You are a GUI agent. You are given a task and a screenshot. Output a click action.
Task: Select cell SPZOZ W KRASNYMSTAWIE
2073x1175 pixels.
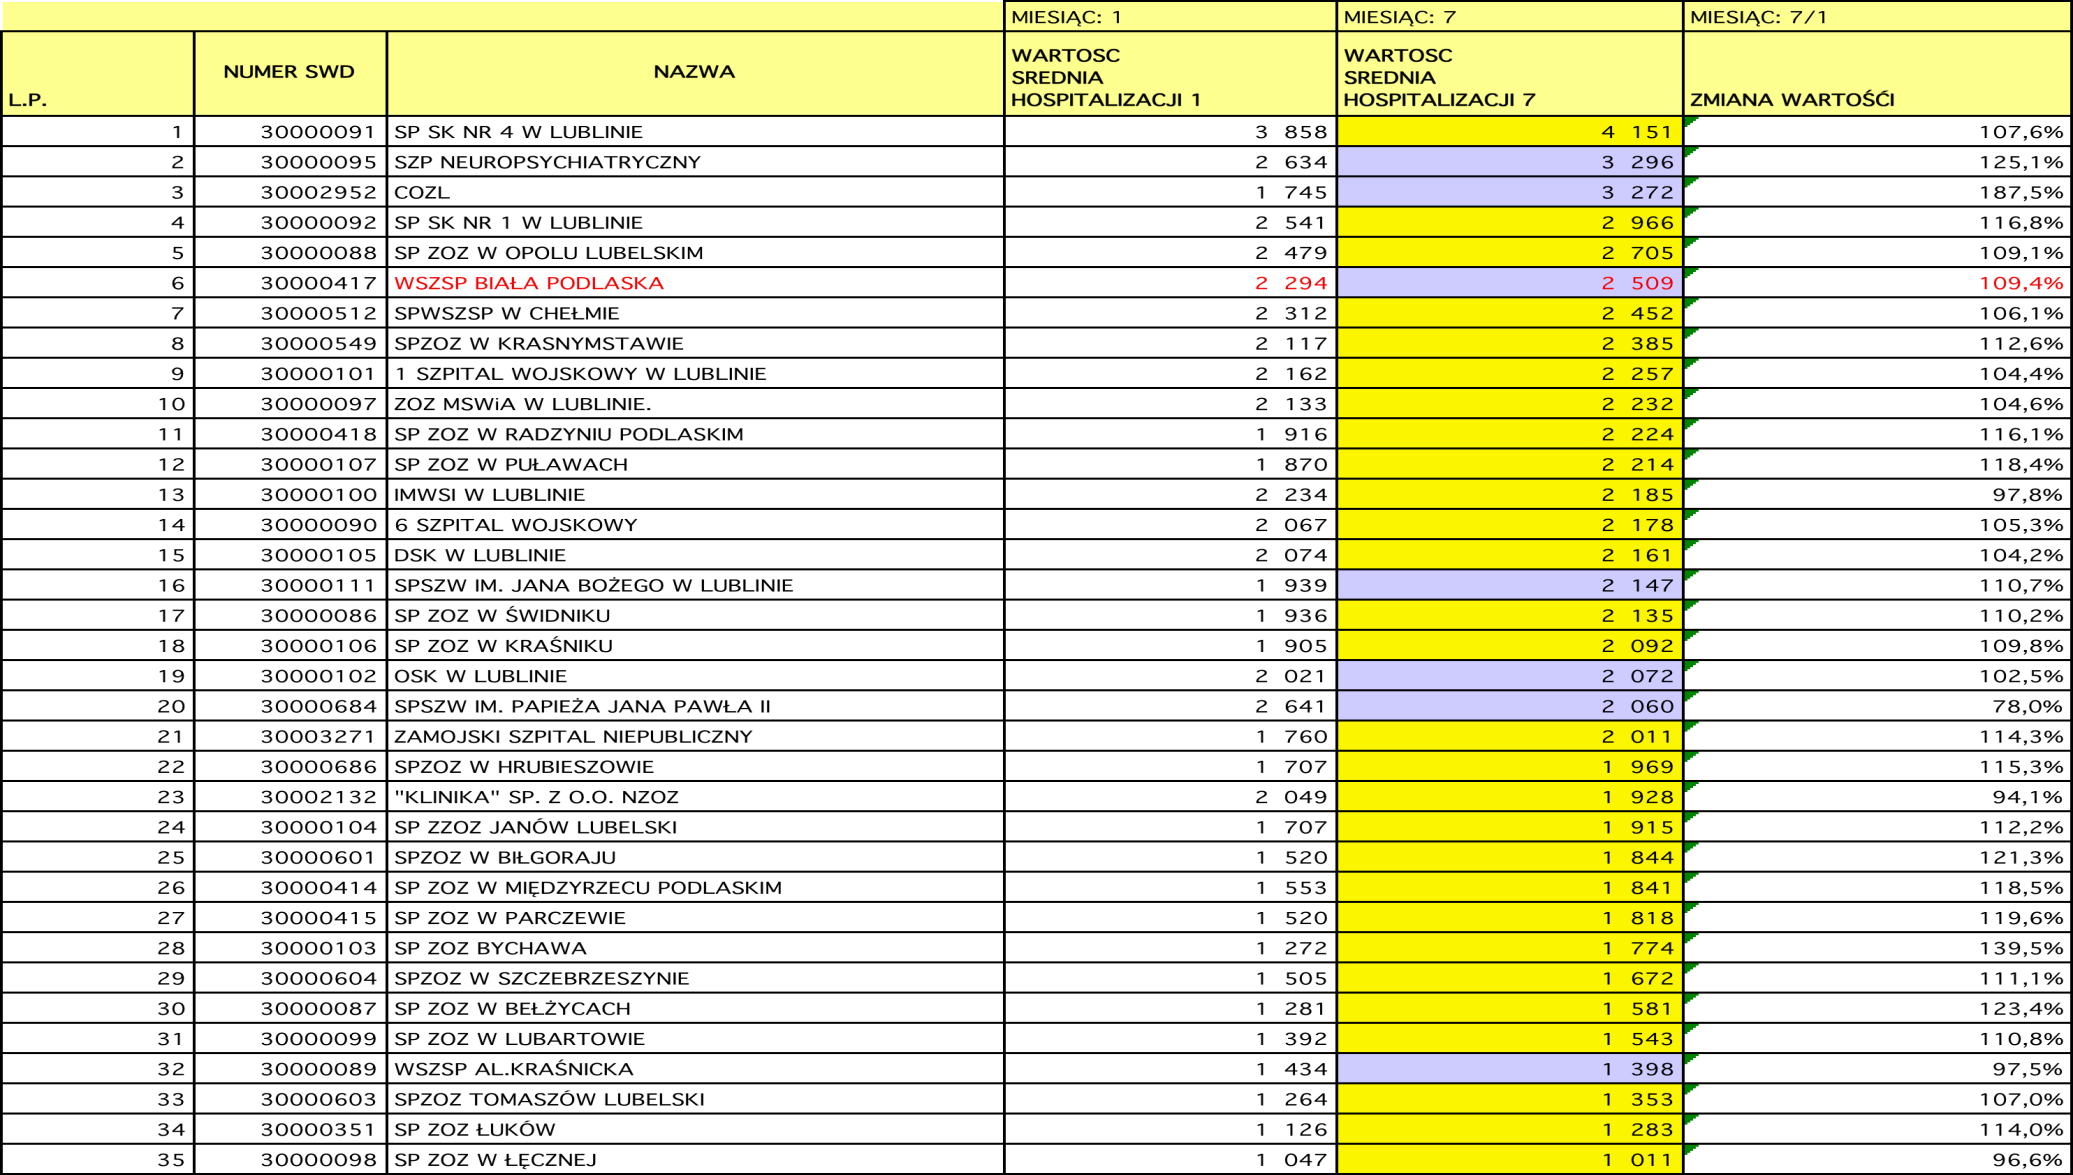point(695,343)
